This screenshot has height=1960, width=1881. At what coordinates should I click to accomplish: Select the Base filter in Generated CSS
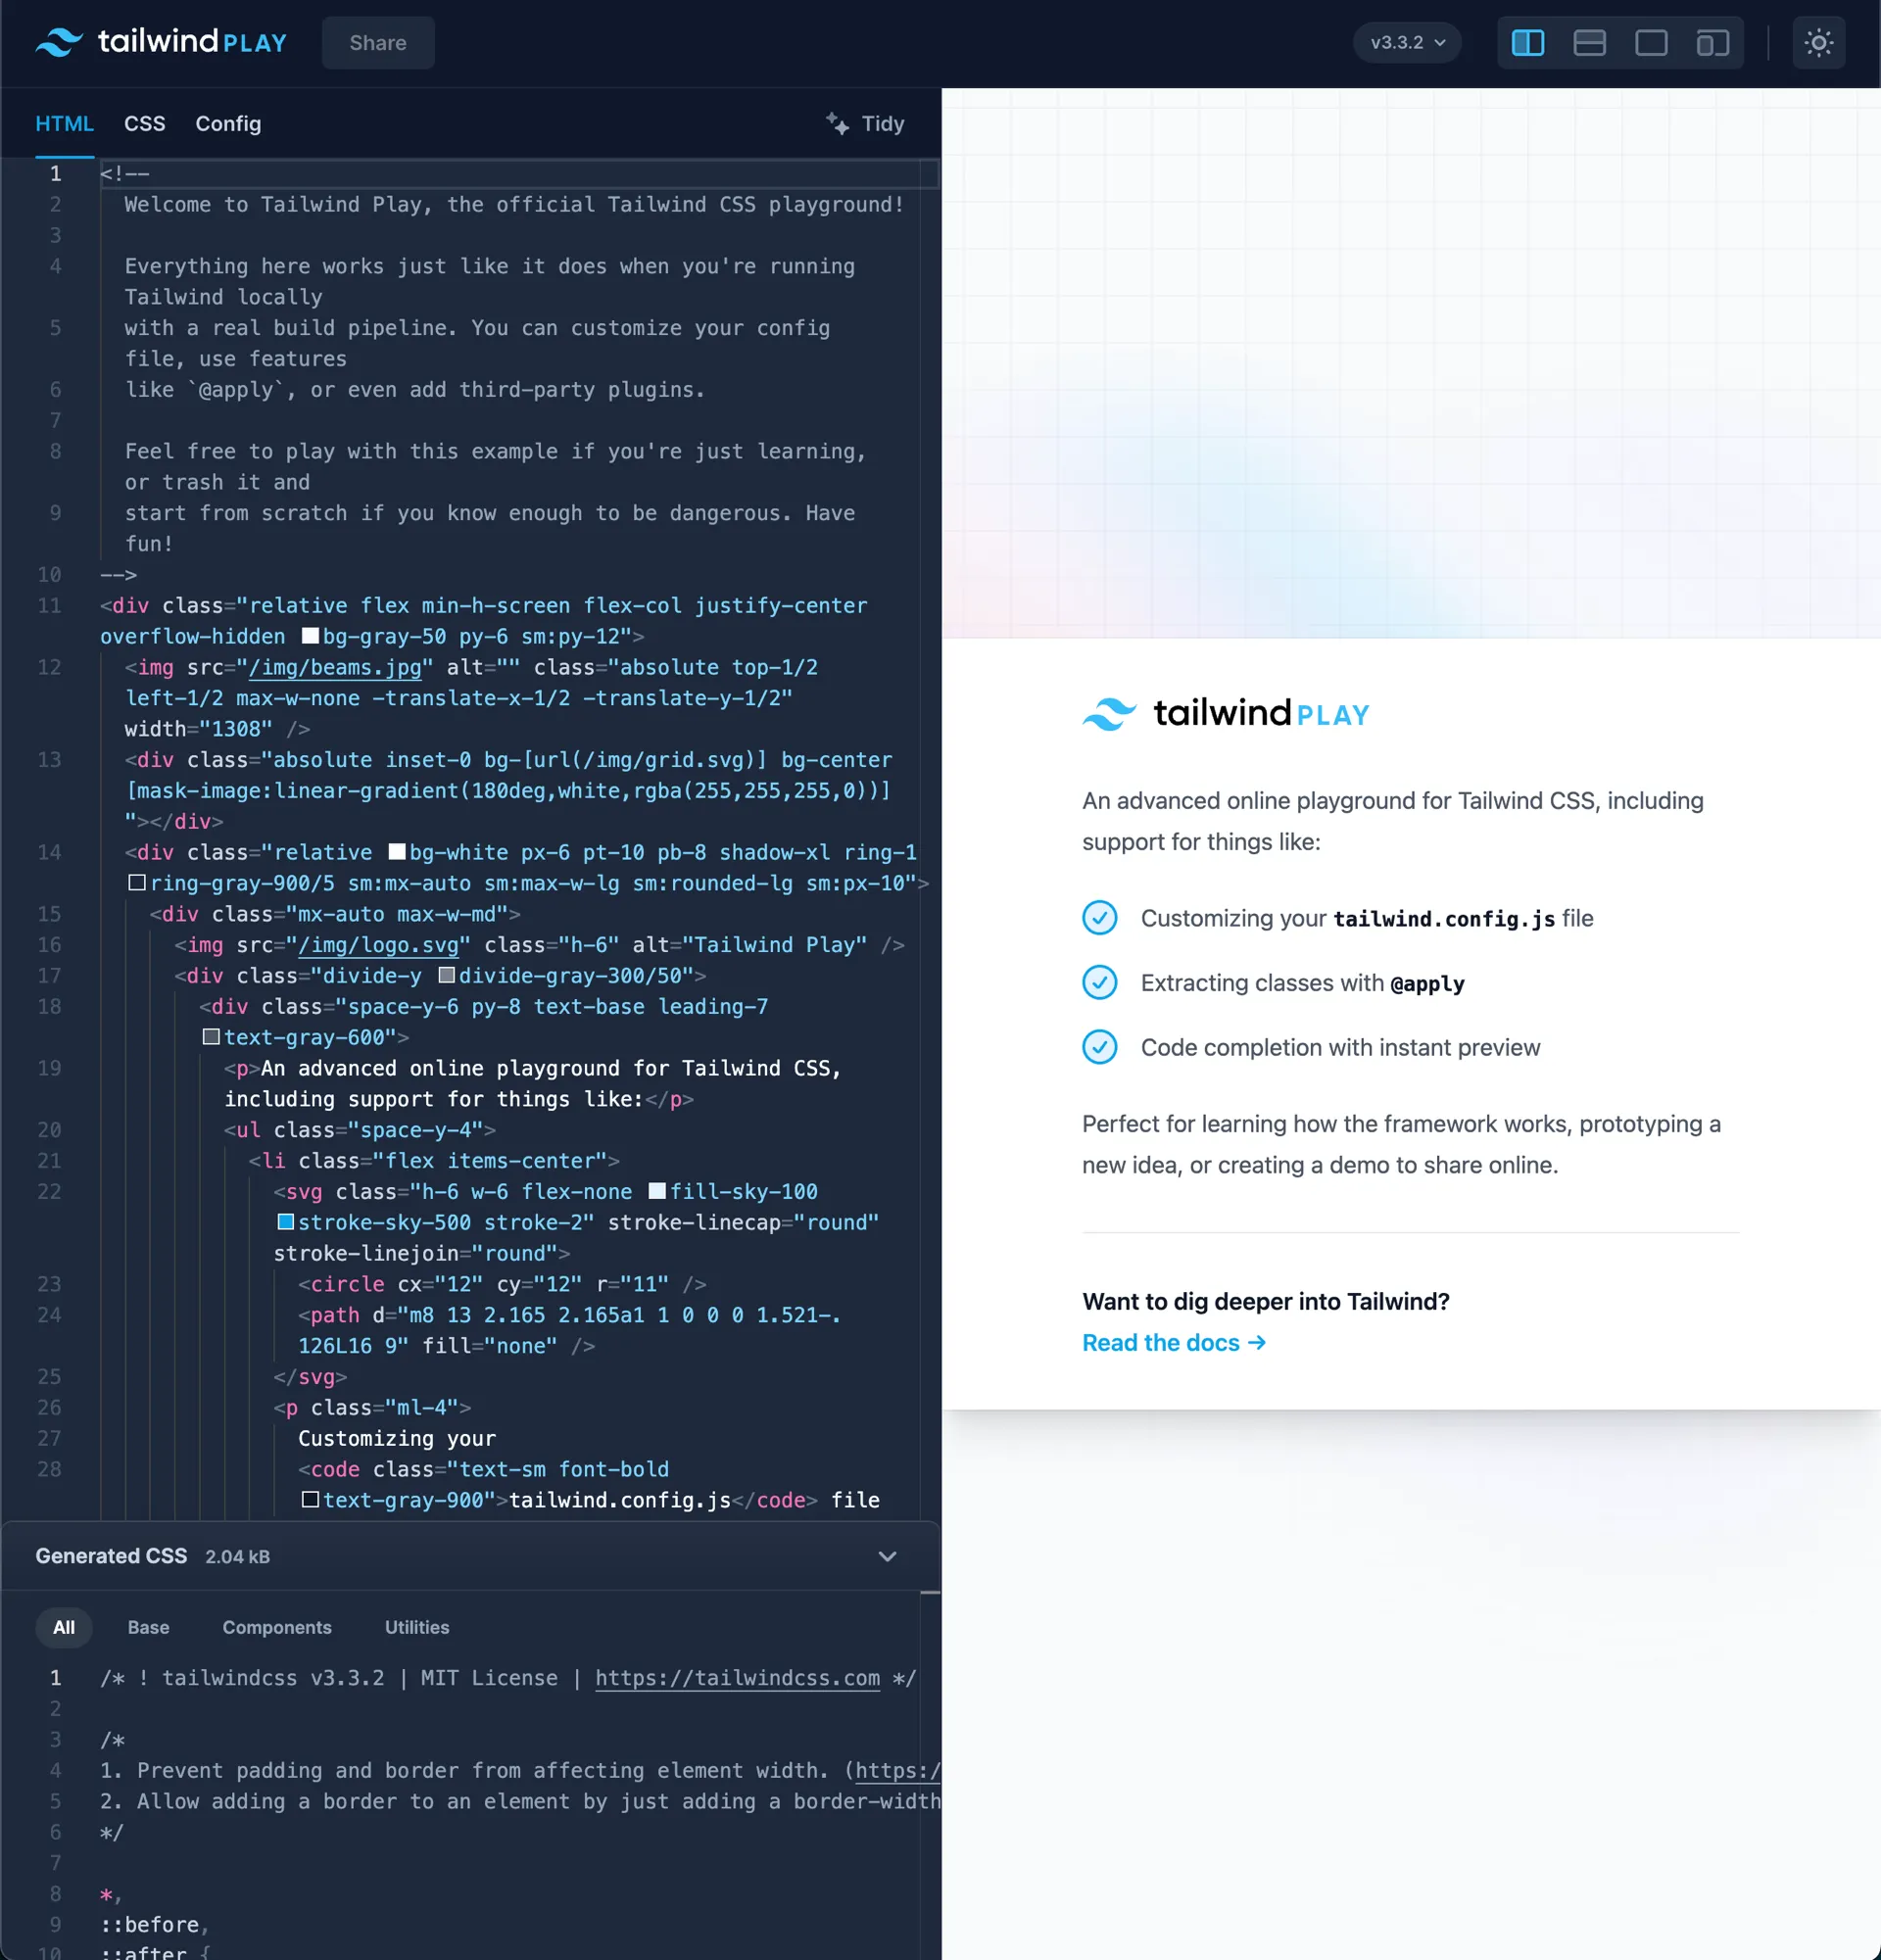pyautogui.click(x=148, y=1627)
